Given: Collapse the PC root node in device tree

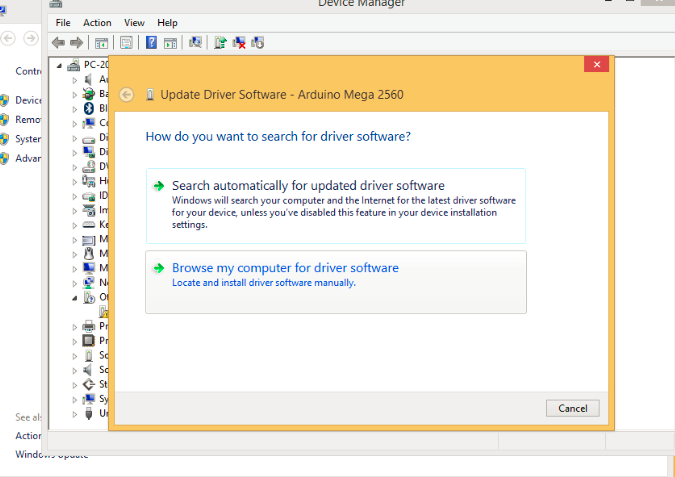Looking at the screenshot, I should tap(59, 66).
